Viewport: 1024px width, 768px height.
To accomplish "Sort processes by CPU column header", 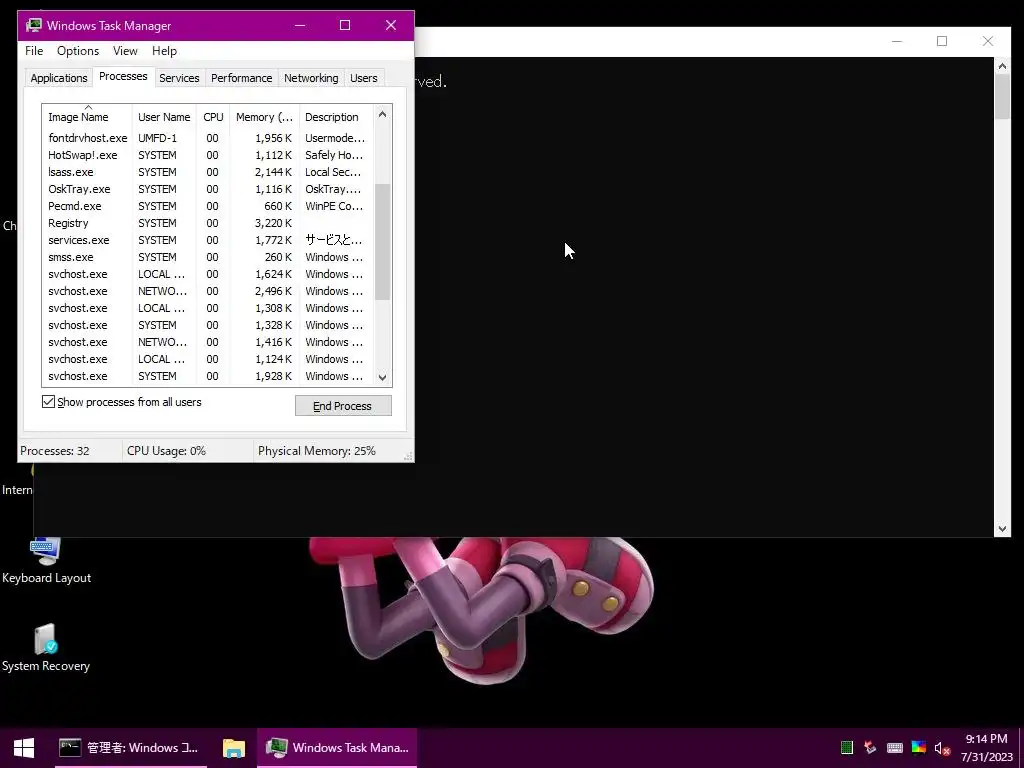I will [x=213, y=117].
